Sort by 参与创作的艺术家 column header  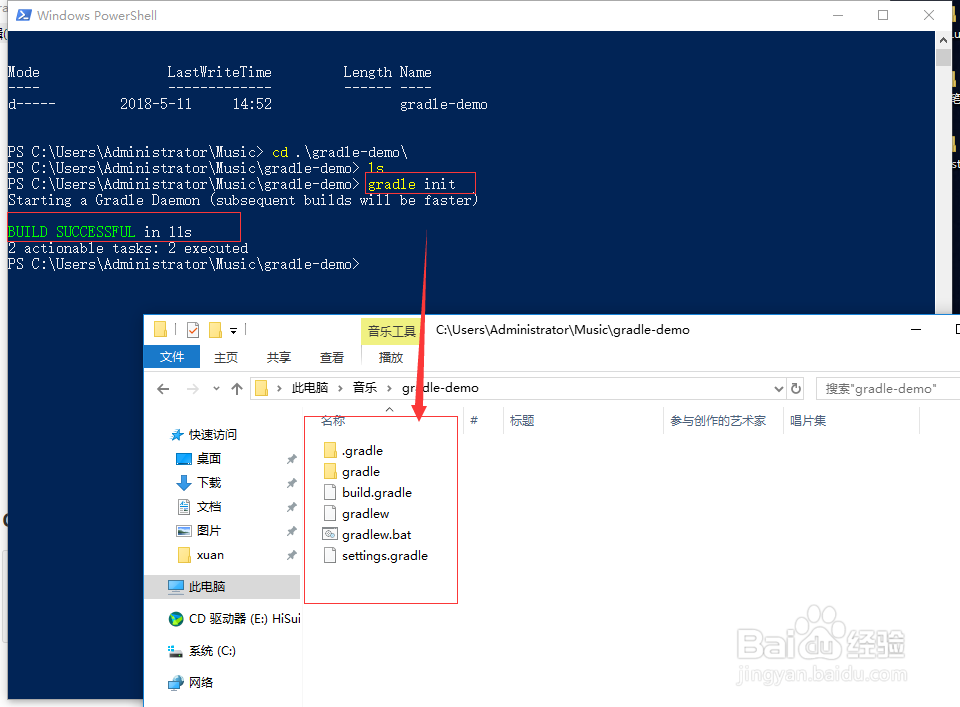[718, 421]
